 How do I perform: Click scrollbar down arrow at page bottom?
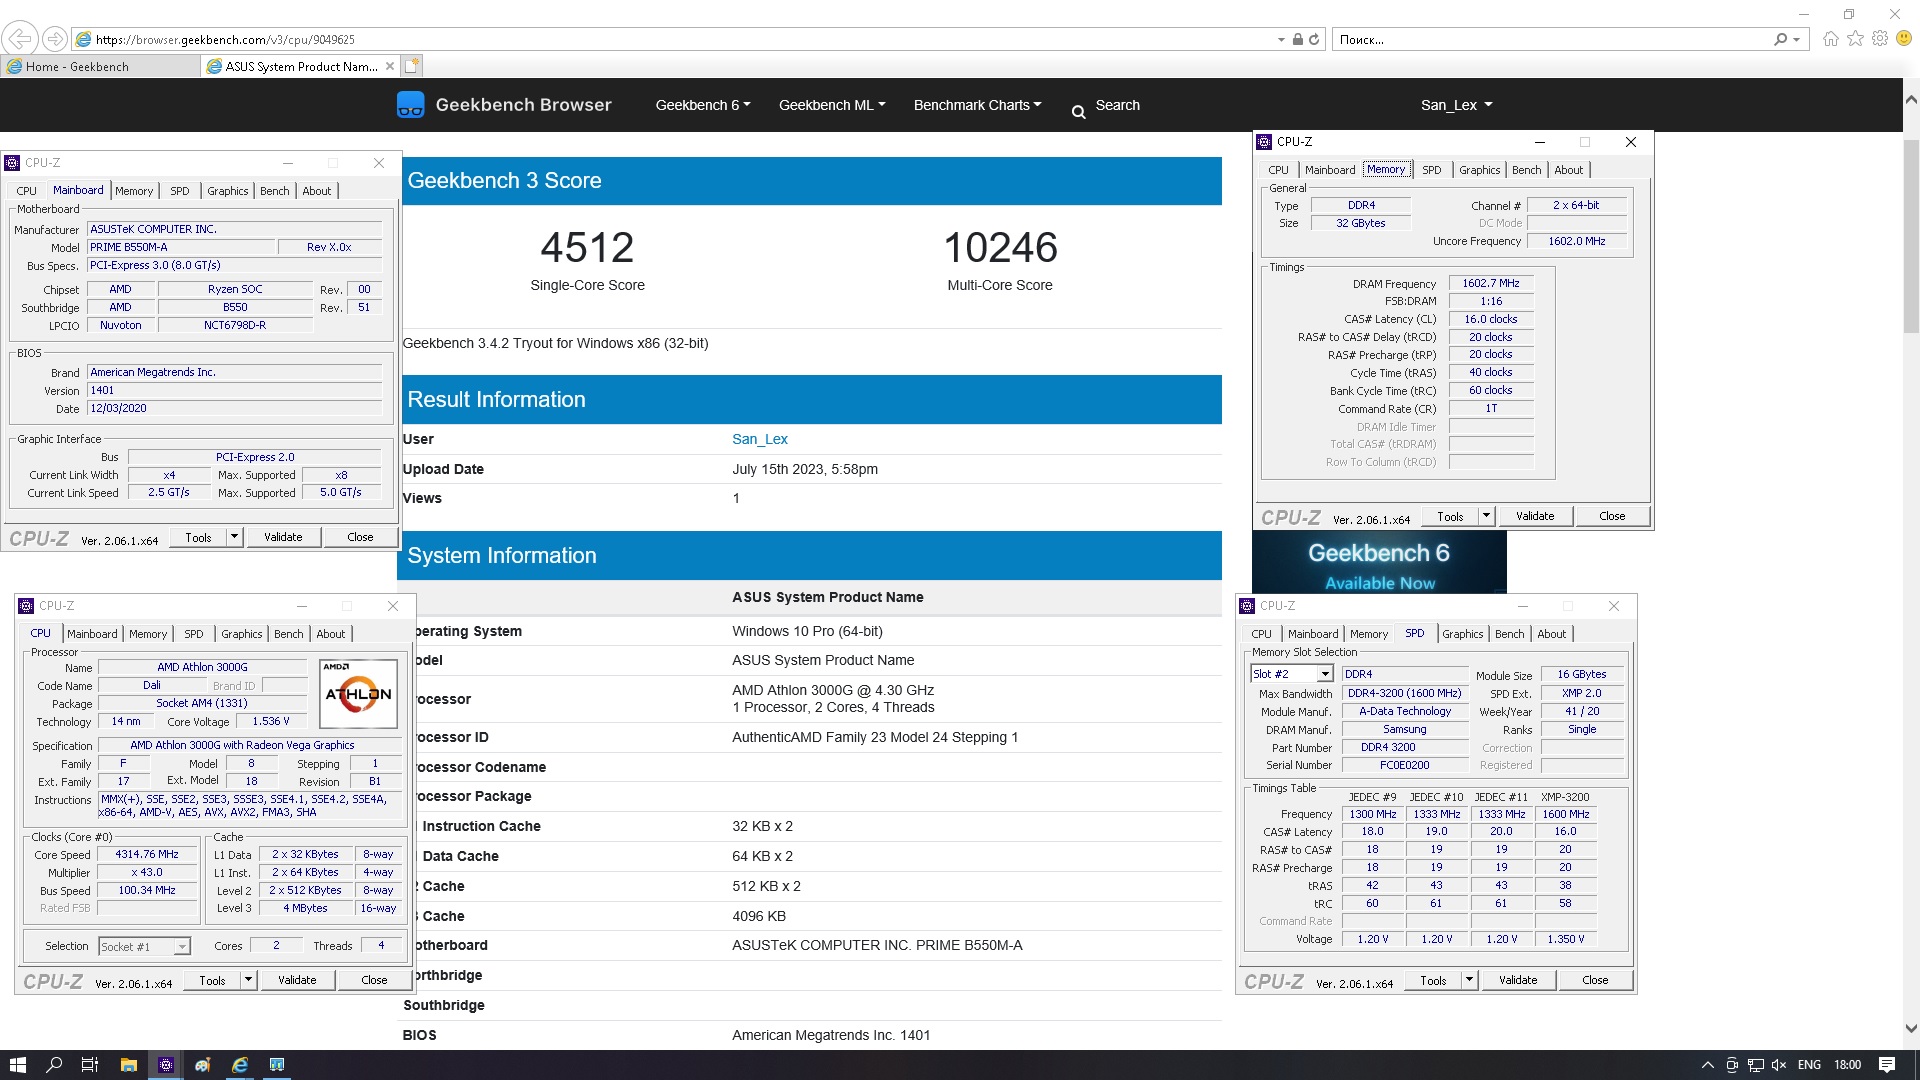tap(1911, 1029)
